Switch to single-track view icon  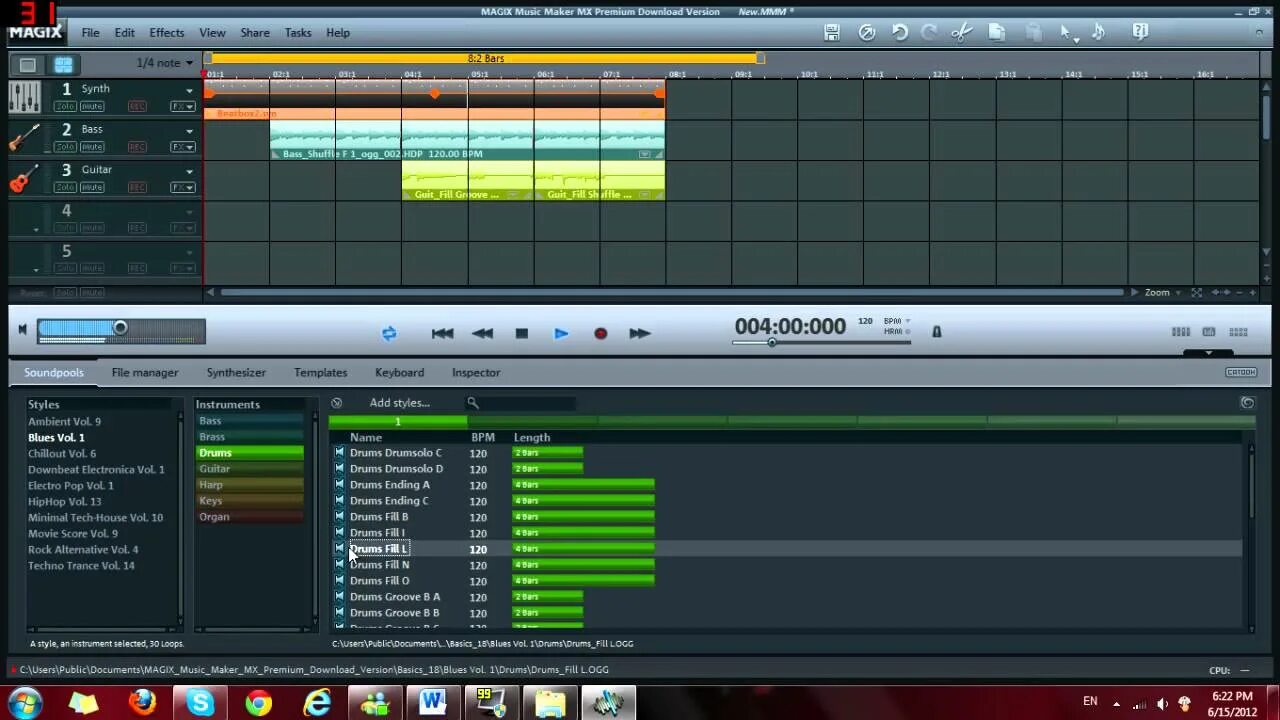[x=28, y=64]
